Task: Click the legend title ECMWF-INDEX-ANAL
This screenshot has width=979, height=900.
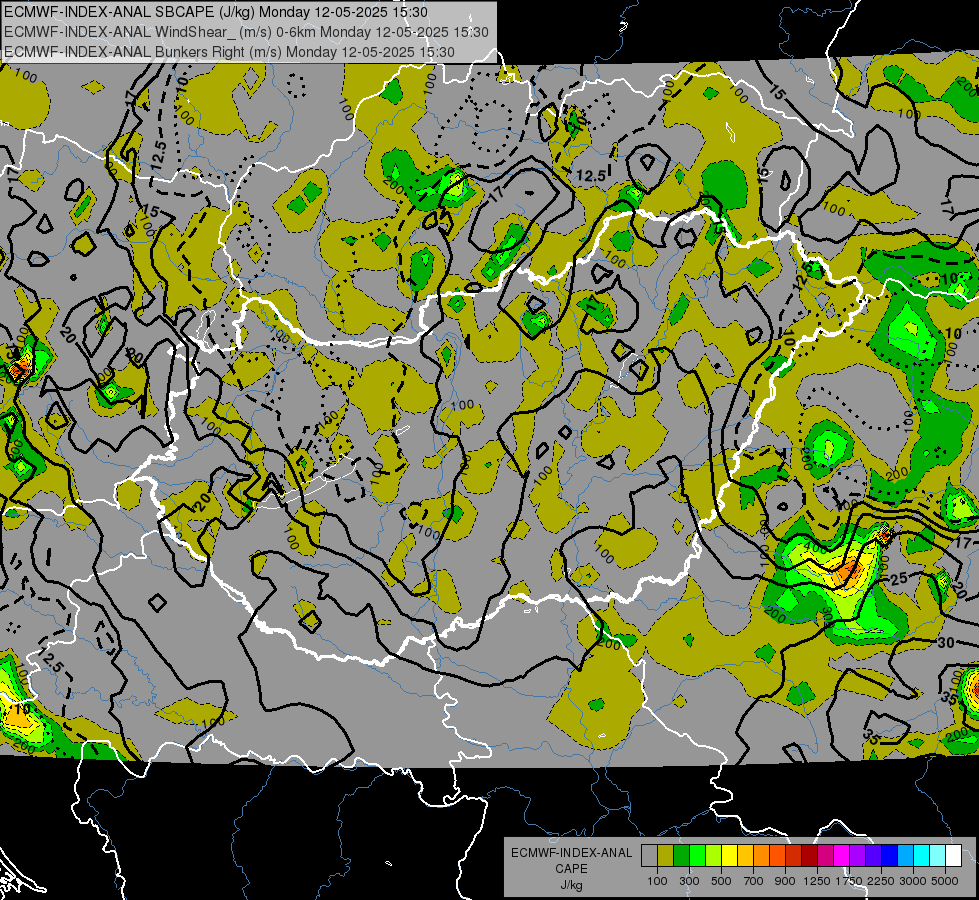Action: pyautogui.click(x=571, y=853)
